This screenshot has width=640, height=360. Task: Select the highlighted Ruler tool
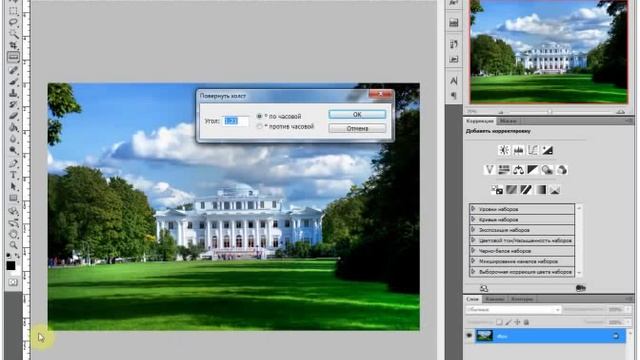click(x=13, y=57)
